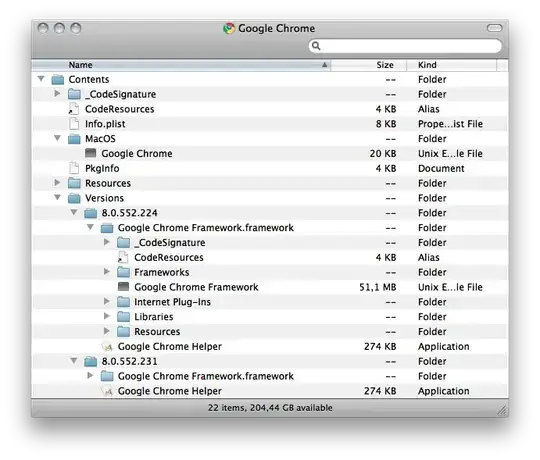The width and height of the screenshot is (540, 460).
Task: Sort by the Size column header
Action: point(369,65)
